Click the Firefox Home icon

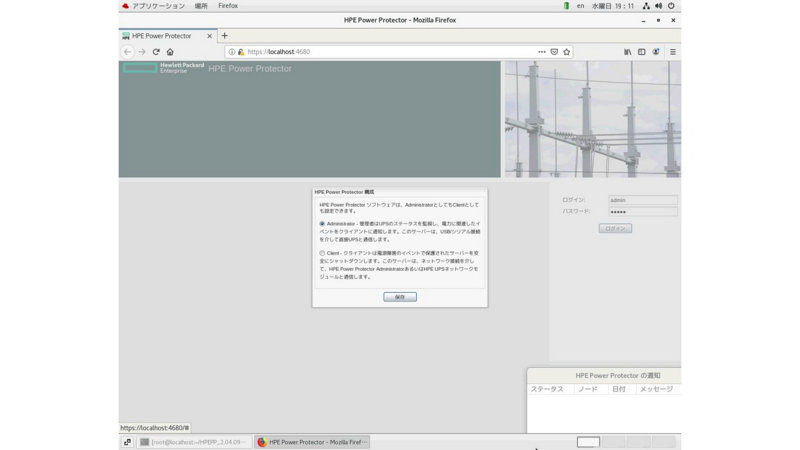pyautogui.click(x=170, y=52)
